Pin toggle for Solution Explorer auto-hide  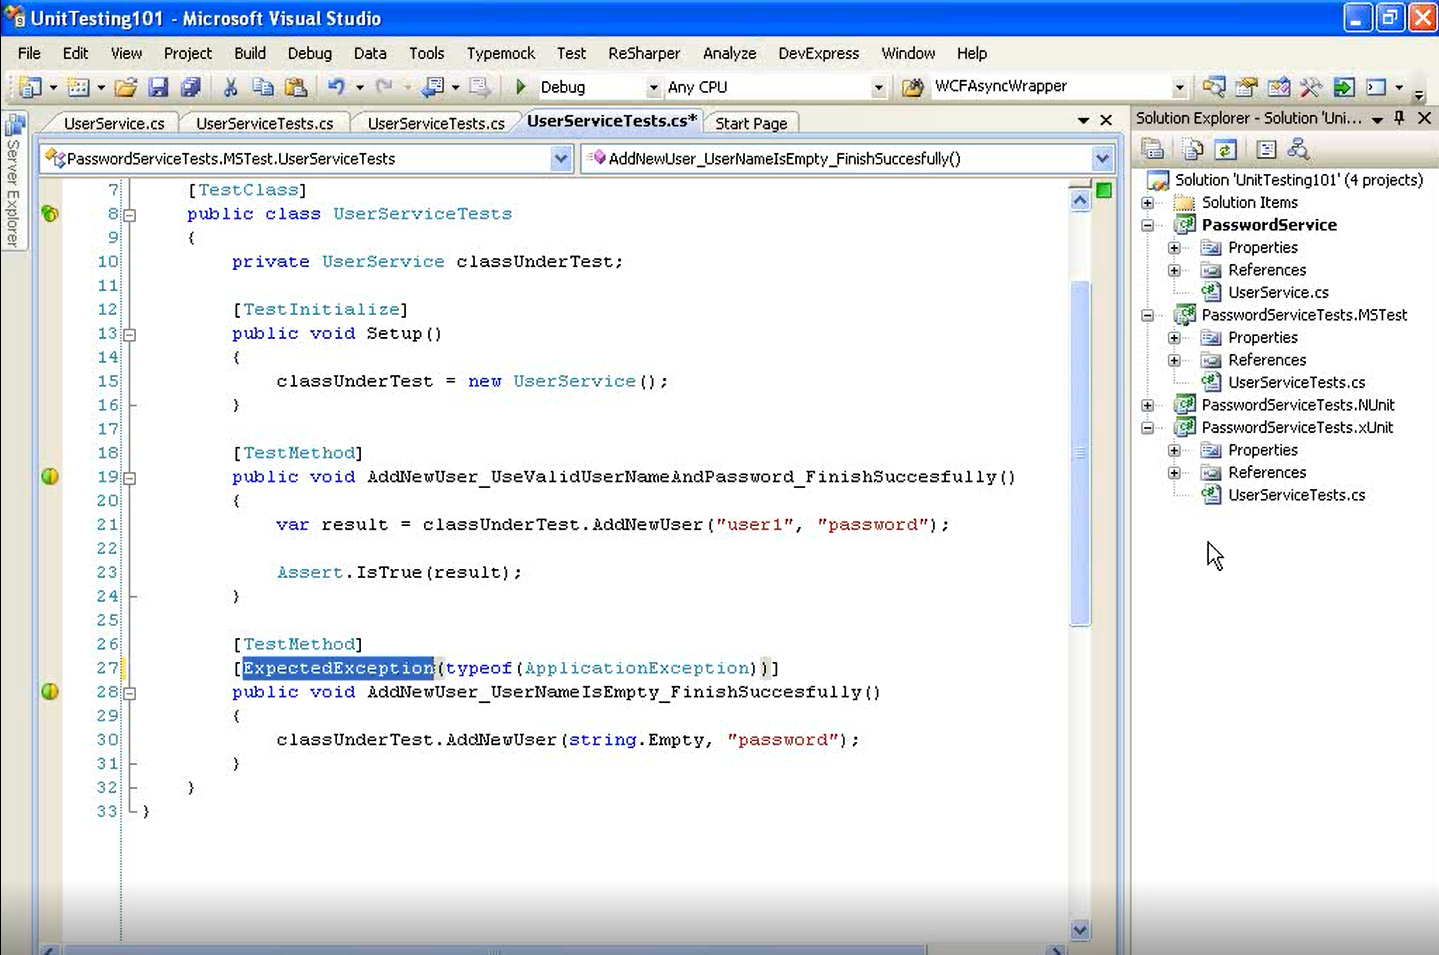tap(1399, 118)
